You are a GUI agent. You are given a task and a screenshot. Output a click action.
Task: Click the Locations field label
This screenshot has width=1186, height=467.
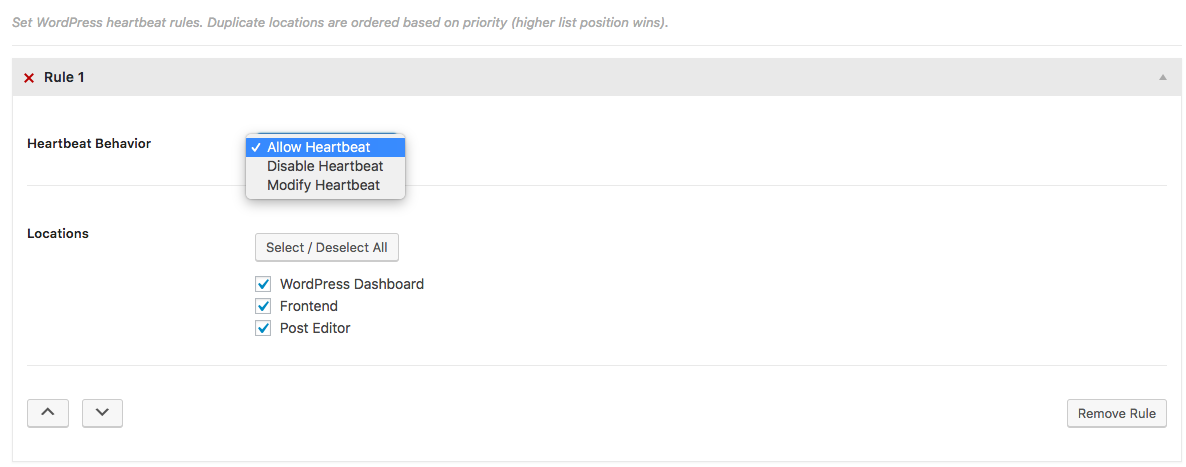click(58, 234)
